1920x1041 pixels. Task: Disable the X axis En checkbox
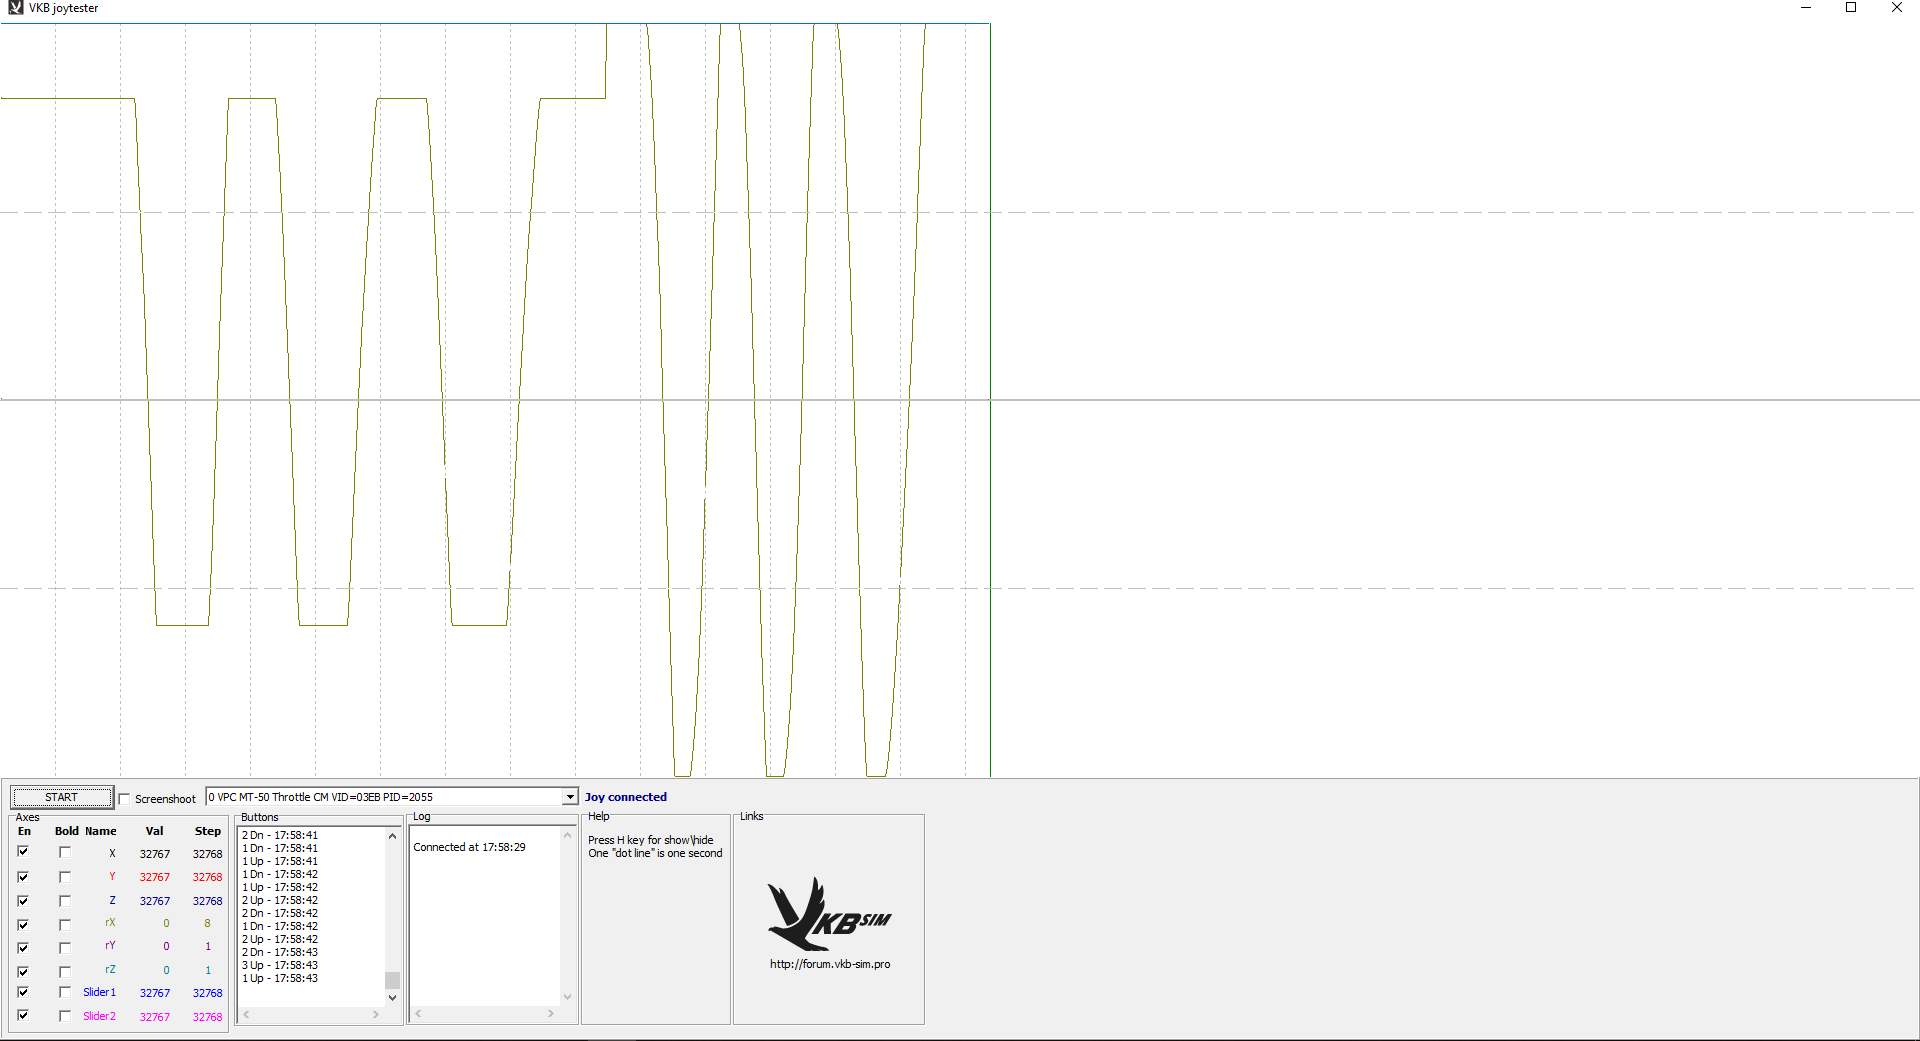(23, 852)
